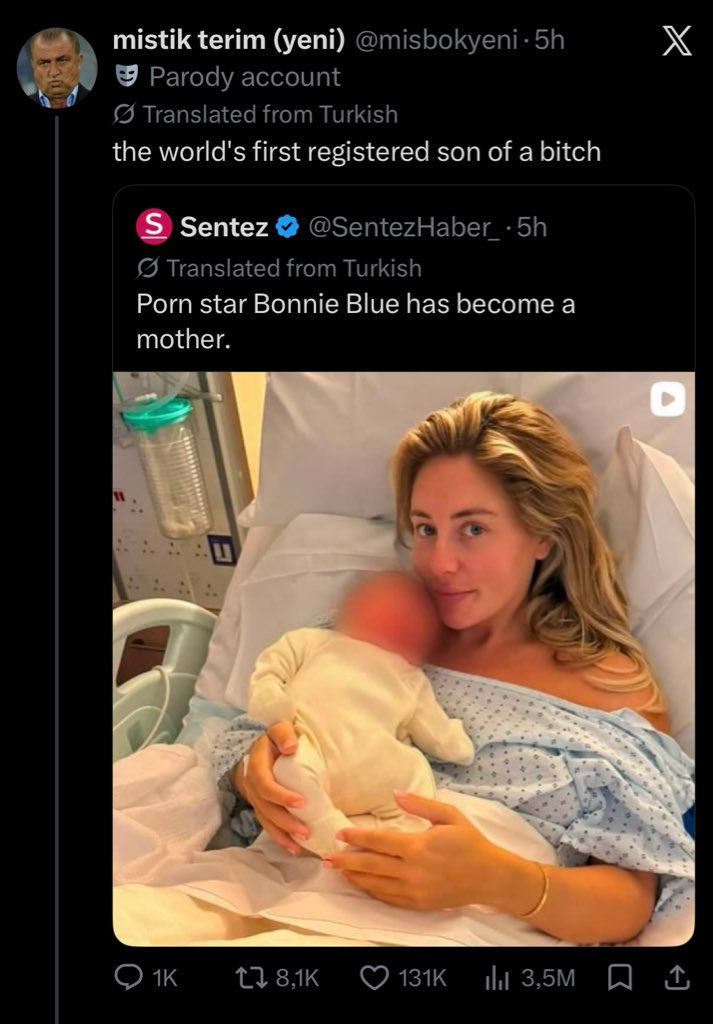713x1024 pixels.
Task: Open the mistik terim profile avatar
Action: tap(57, 68)
